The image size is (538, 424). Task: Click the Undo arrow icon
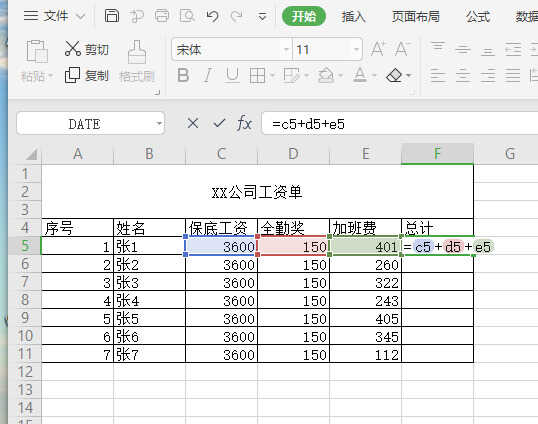pos(212,16)
